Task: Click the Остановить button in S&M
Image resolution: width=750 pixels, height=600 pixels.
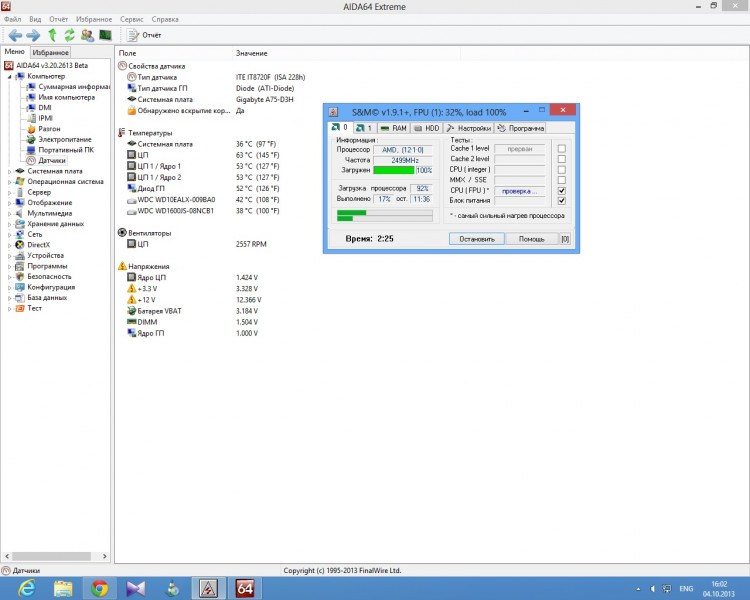Action: tap(476, 239)
